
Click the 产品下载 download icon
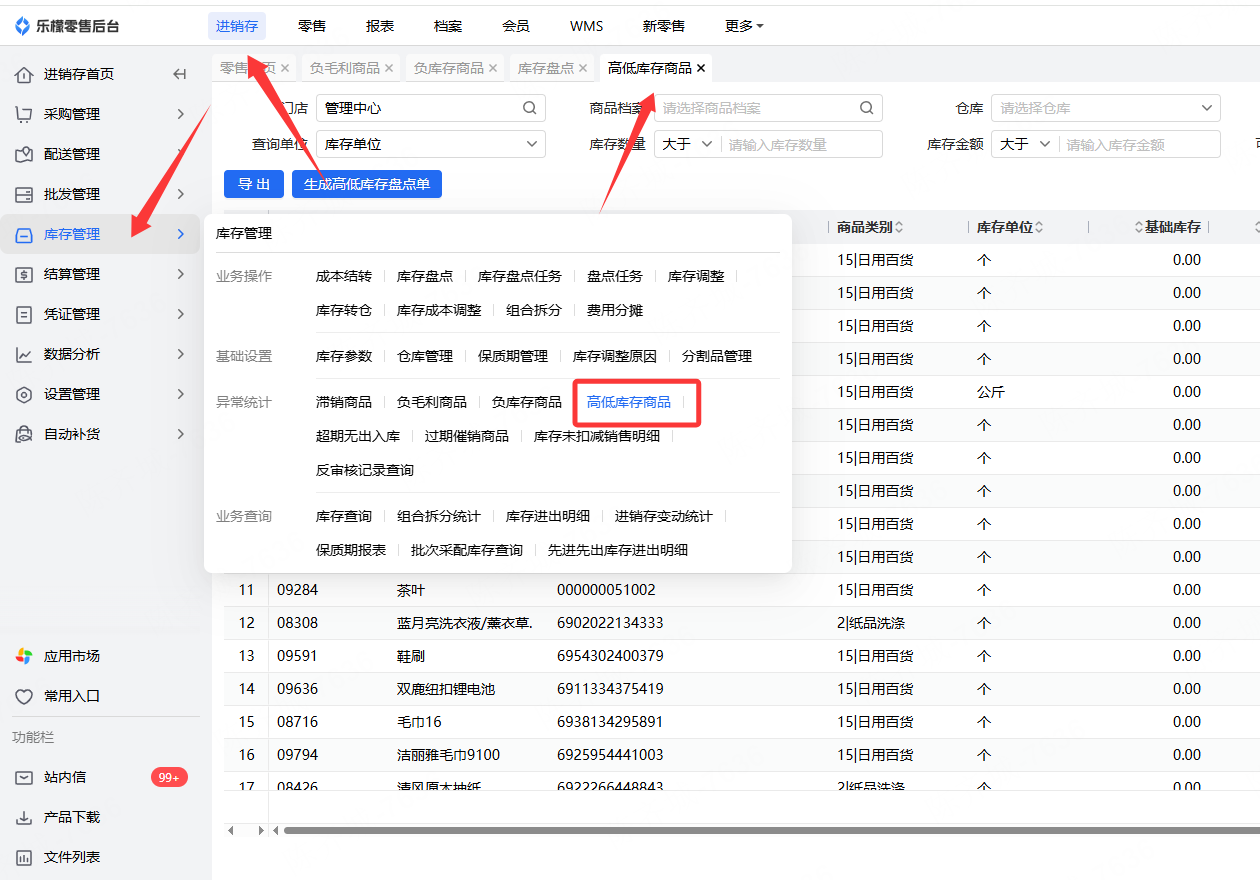click(24, 817)
